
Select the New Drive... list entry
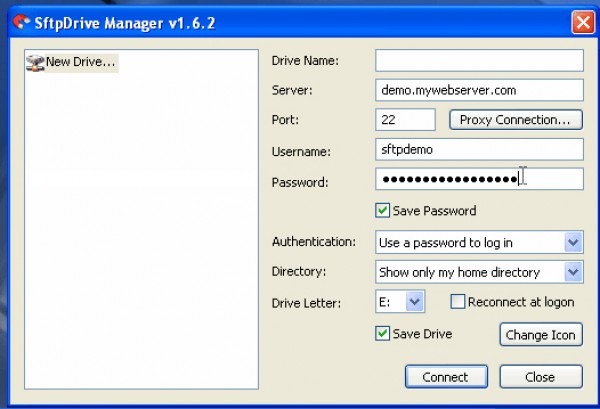[x=80, y=62]
